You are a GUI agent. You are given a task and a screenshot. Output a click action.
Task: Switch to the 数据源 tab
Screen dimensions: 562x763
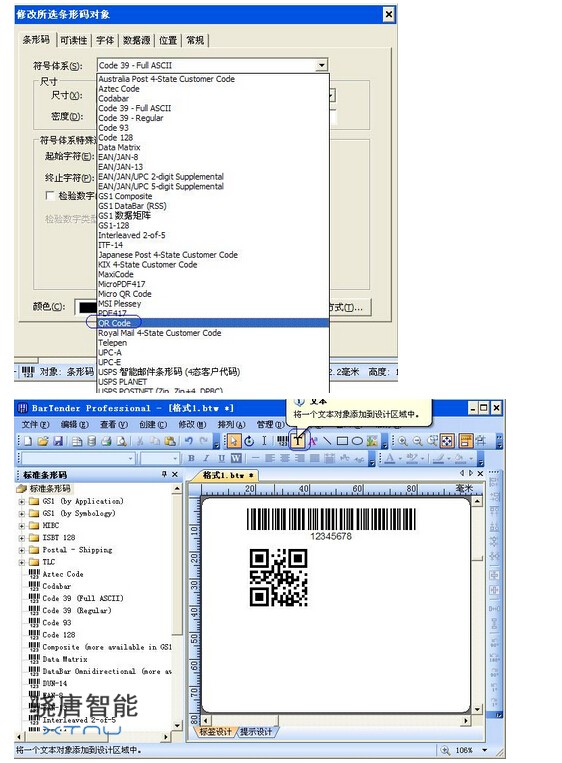(x=136, y=40)
